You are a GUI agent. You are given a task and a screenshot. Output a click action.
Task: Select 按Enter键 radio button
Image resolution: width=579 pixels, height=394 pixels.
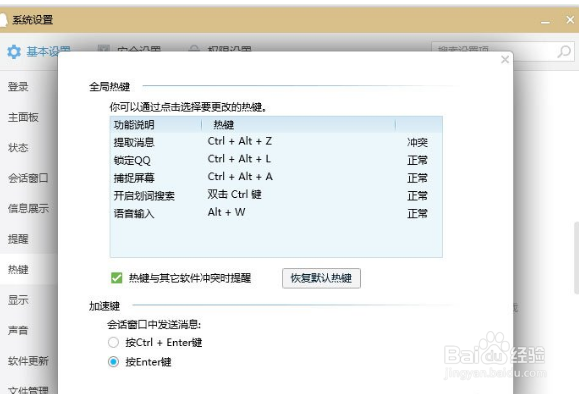113,362
